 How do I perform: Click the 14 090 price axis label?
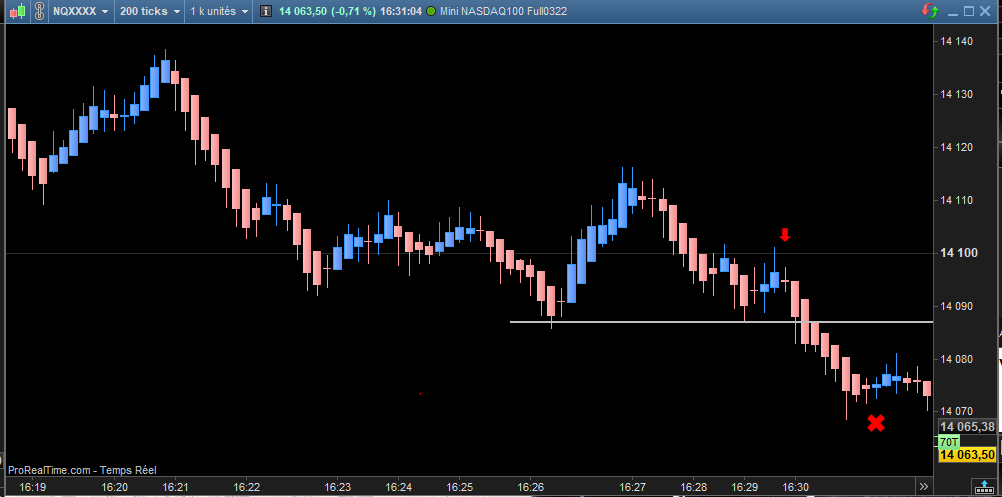point(957,307)
